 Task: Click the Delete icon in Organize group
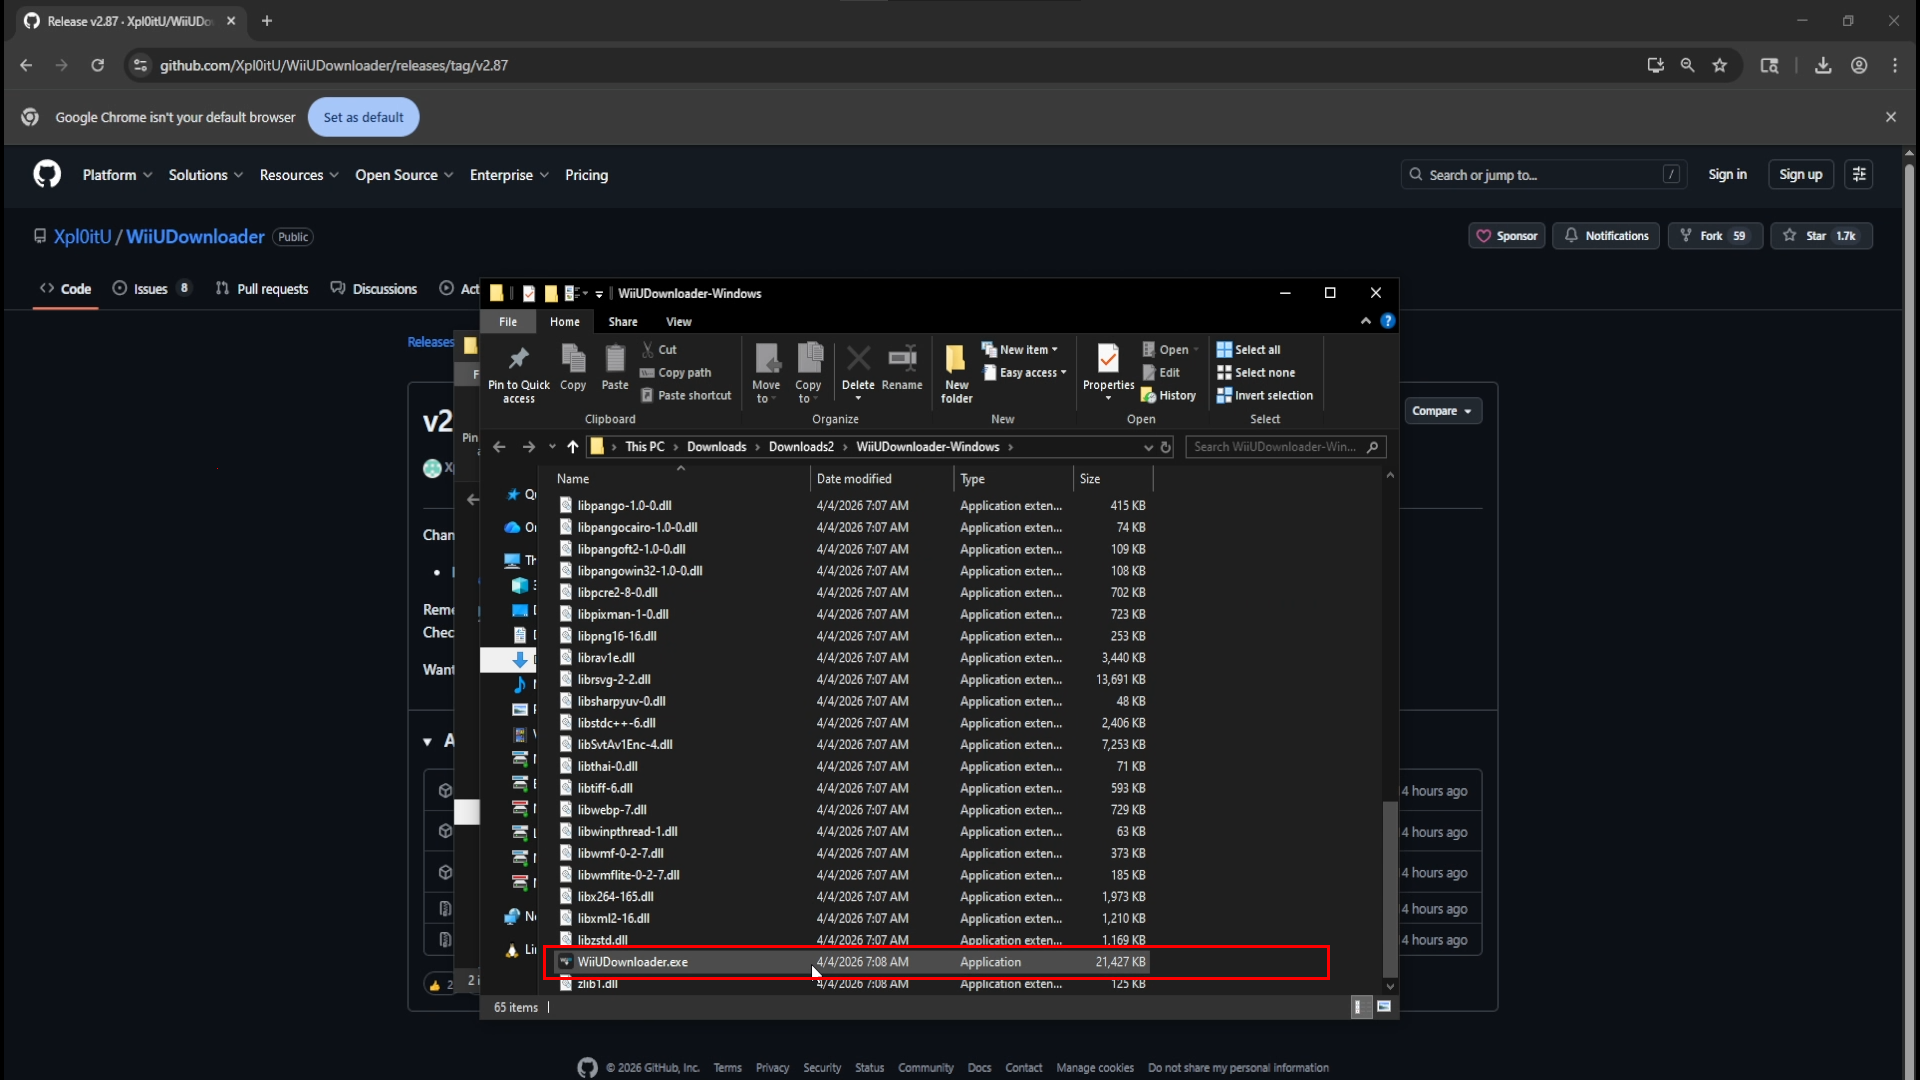[x=858, y=359]
